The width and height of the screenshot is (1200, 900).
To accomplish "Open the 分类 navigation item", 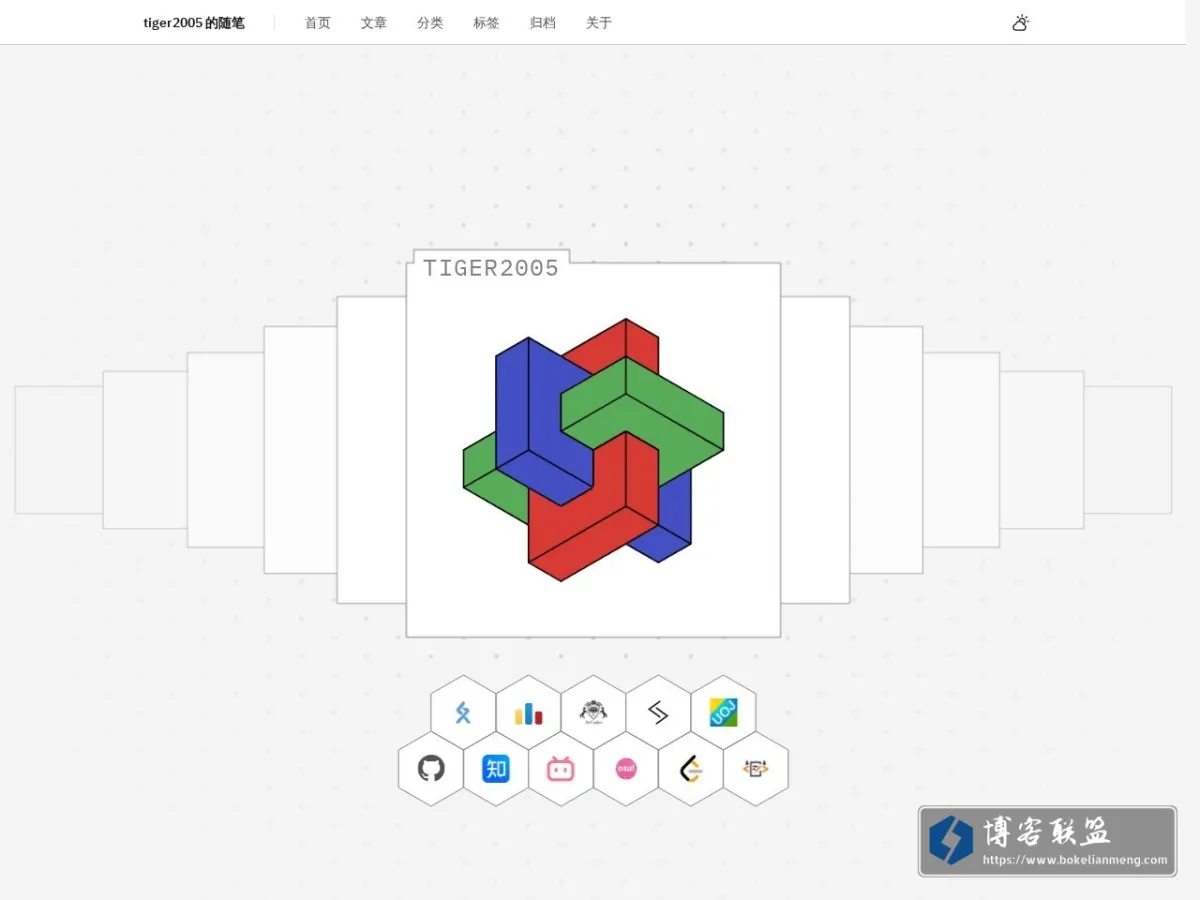I will (430, 23).
